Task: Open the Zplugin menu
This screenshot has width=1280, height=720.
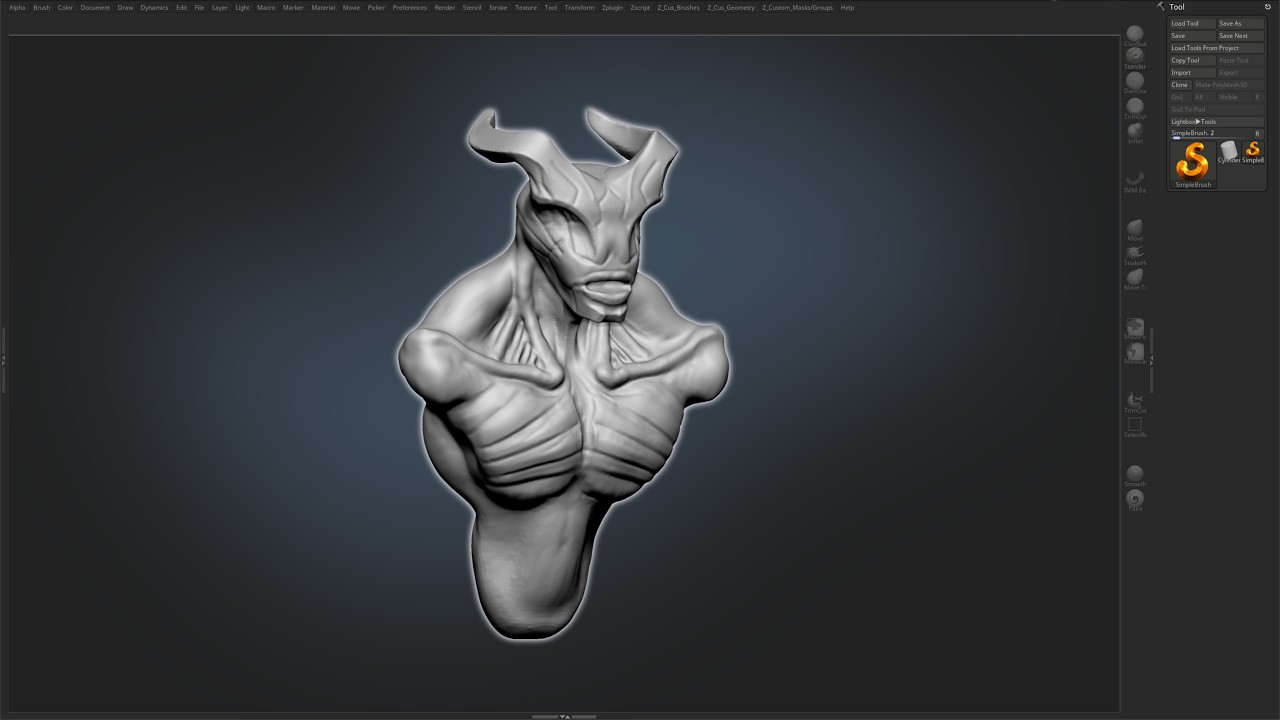Action: tap(612, 7)
